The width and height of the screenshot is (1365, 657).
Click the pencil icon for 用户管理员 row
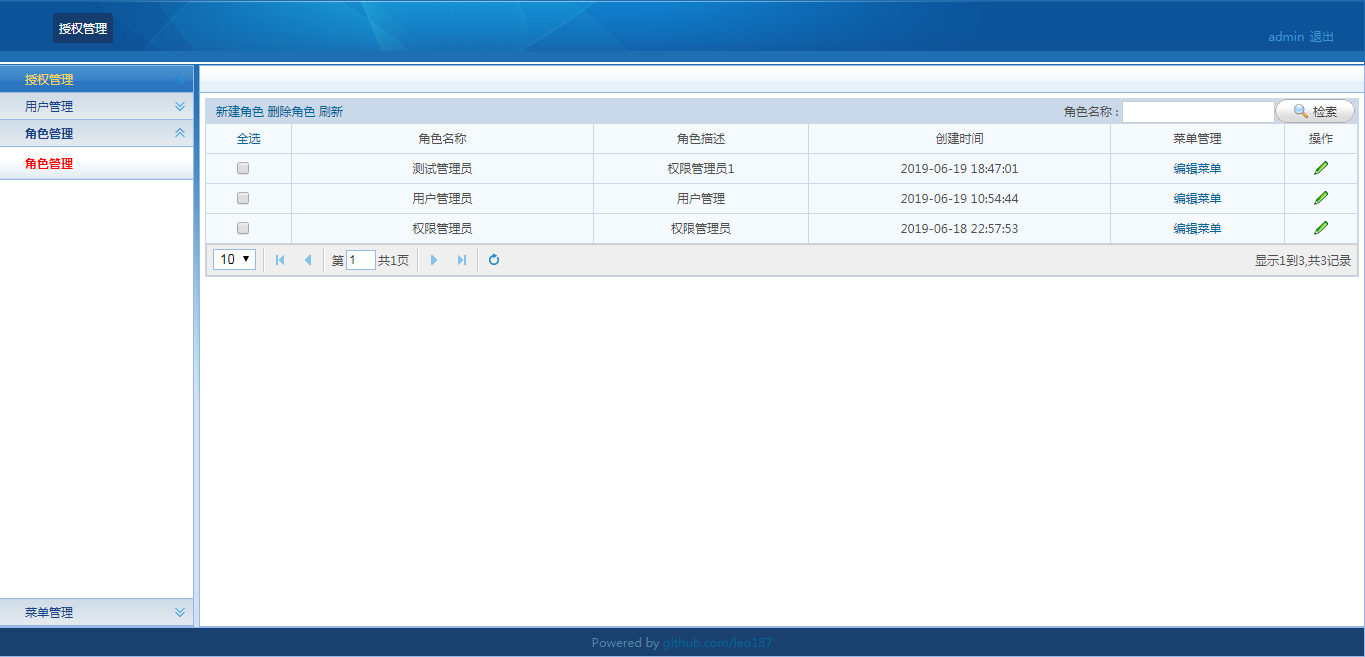coord(1321,198)
